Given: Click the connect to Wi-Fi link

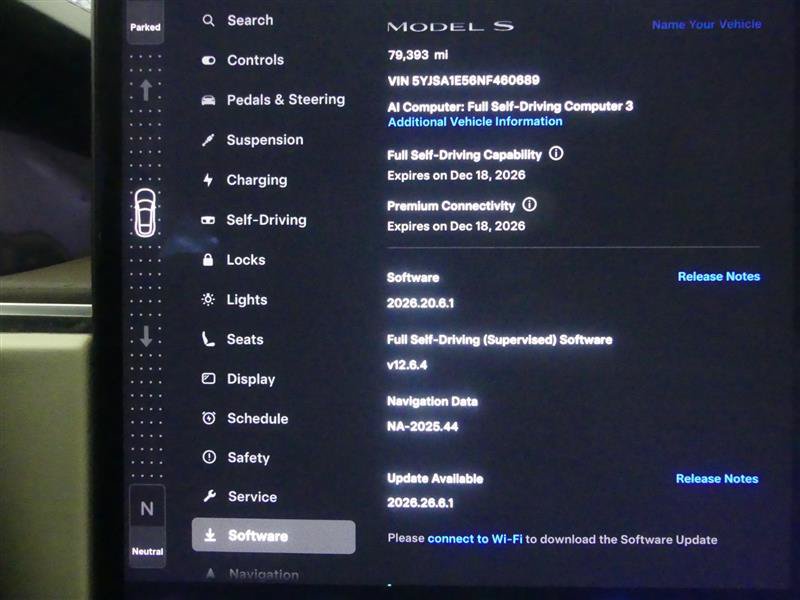Looking at the screenshot, I should [x=475, y=539].
